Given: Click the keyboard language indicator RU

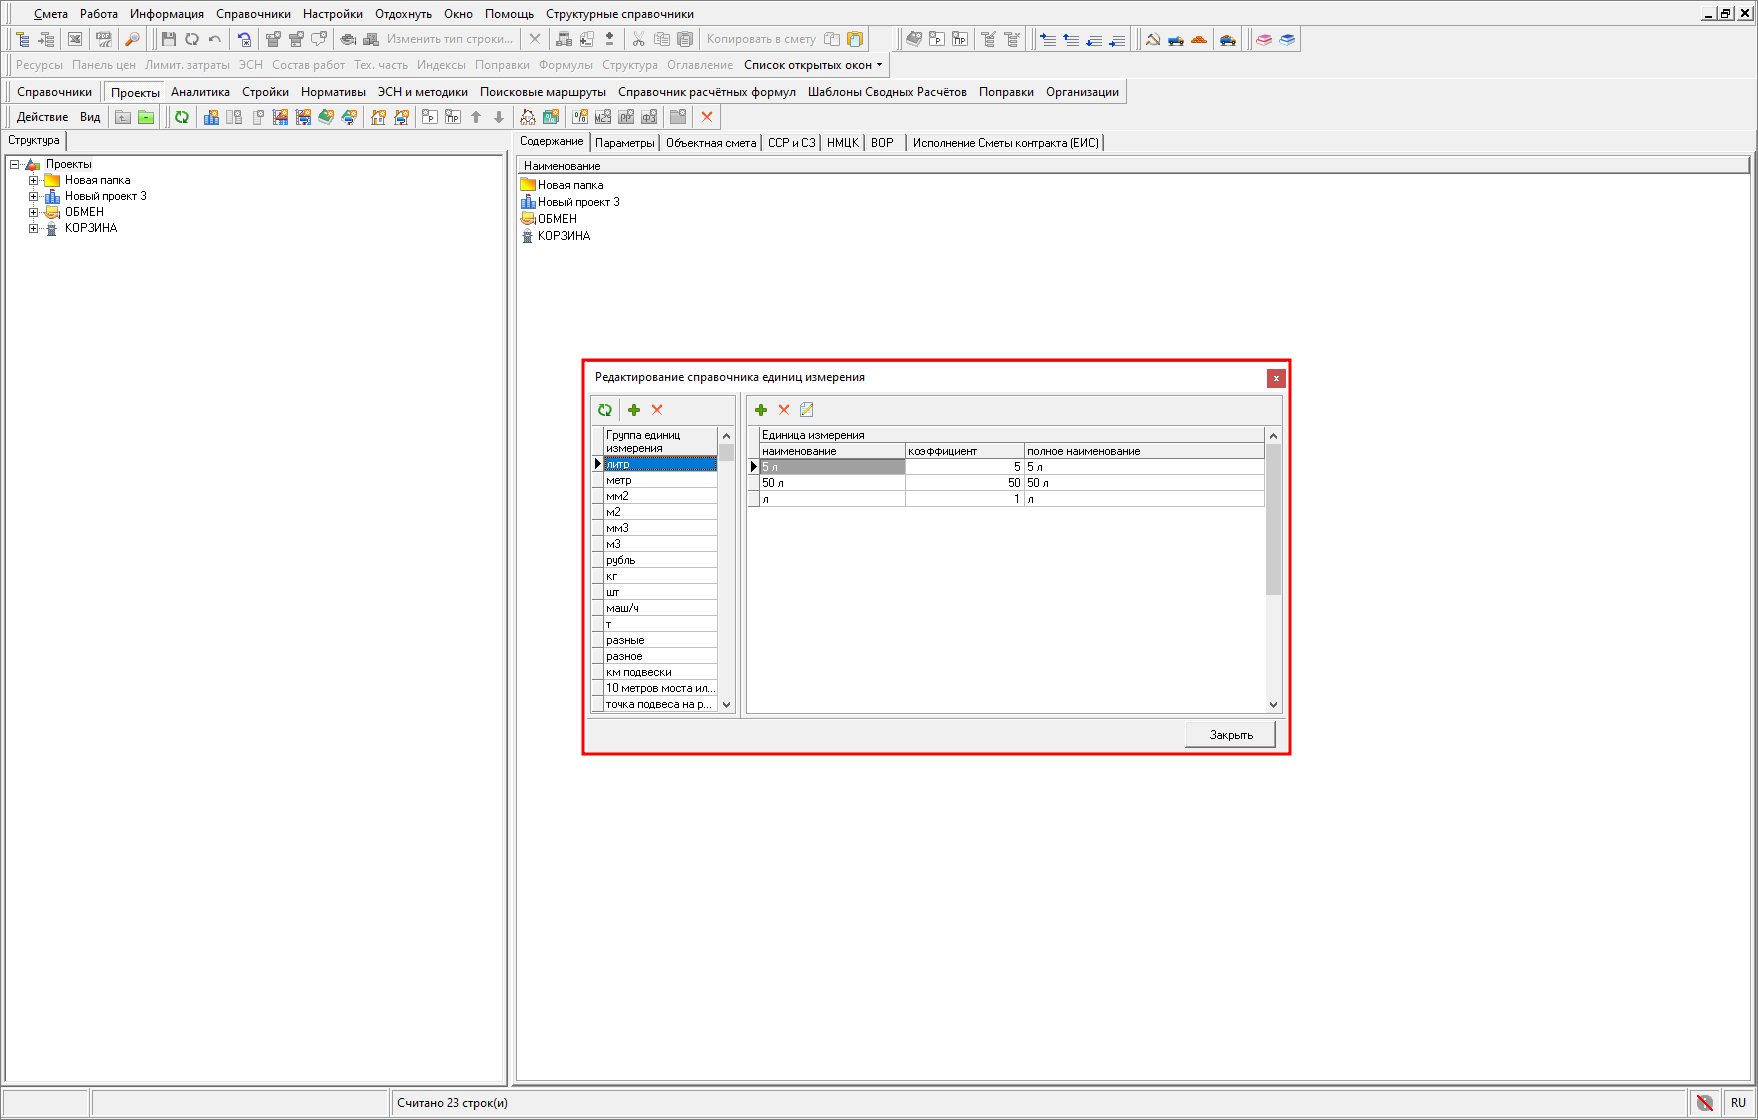Looking at the screenshot, I should (x=1738, y=1103).
